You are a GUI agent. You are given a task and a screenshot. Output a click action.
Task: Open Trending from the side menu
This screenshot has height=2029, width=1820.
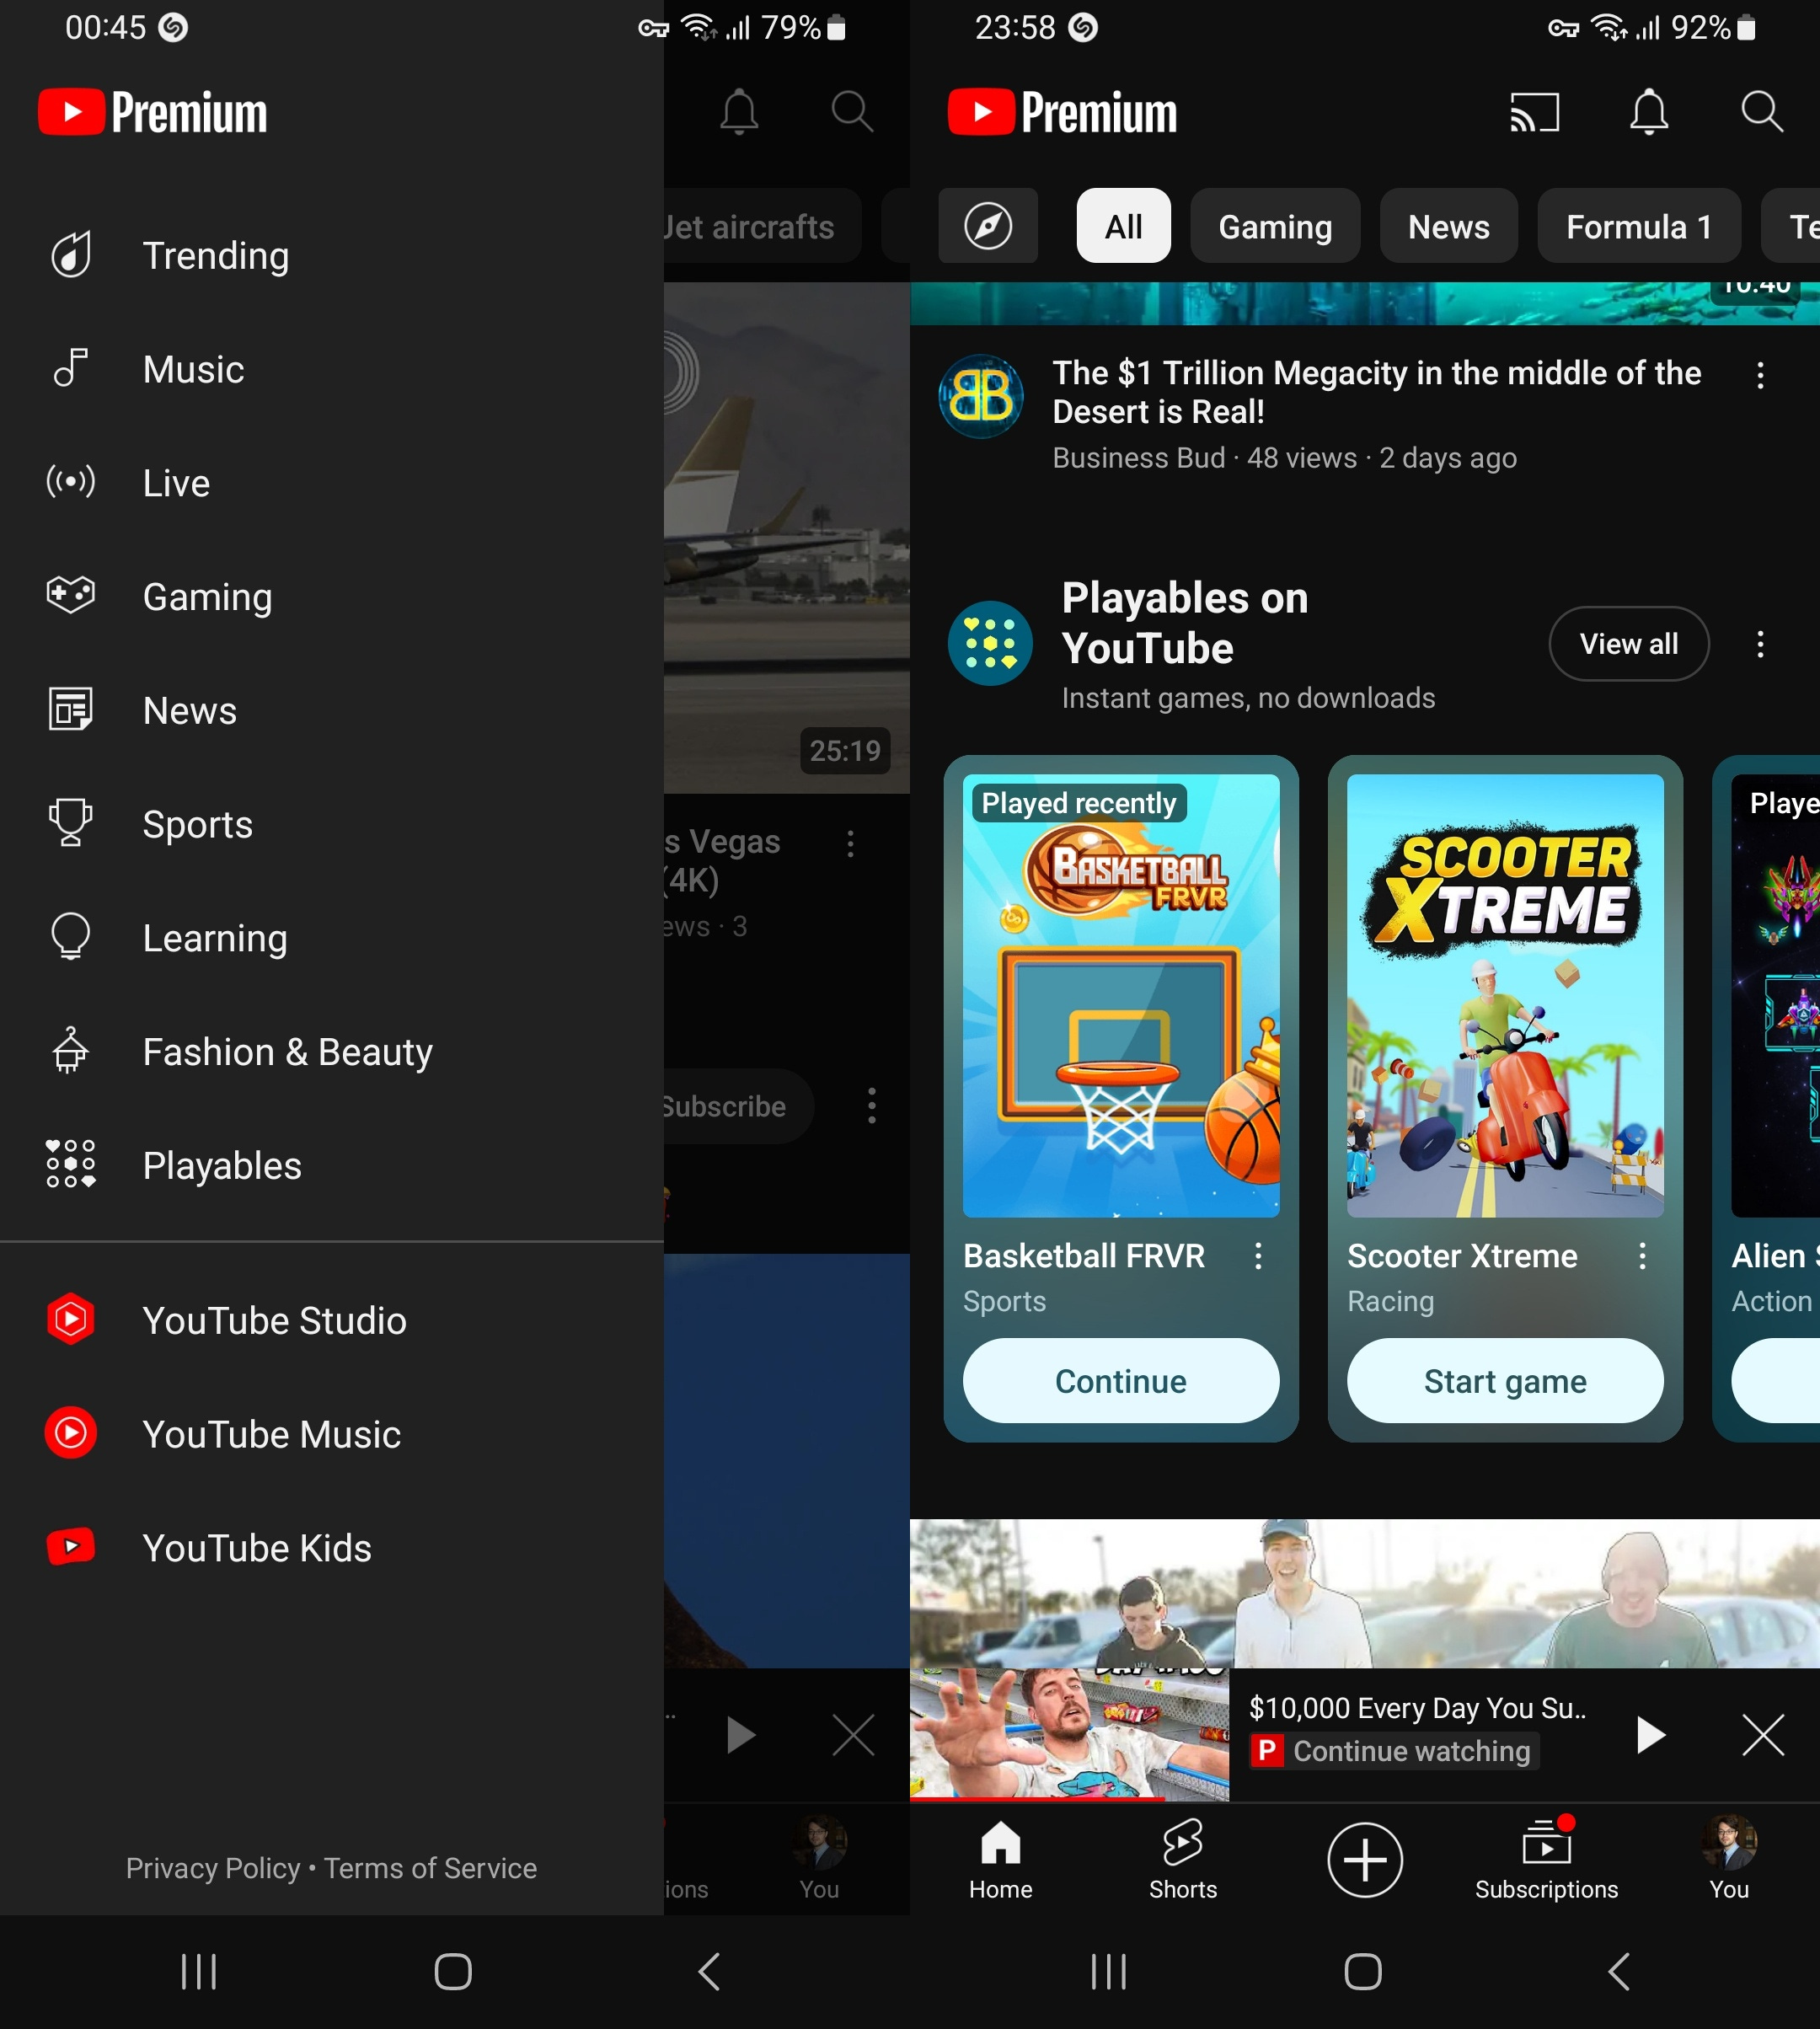332,256
